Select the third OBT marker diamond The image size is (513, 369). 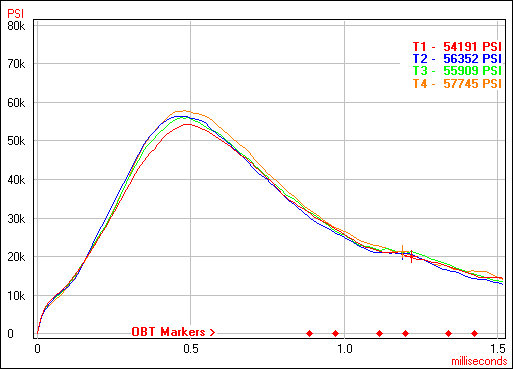point(379,333)
